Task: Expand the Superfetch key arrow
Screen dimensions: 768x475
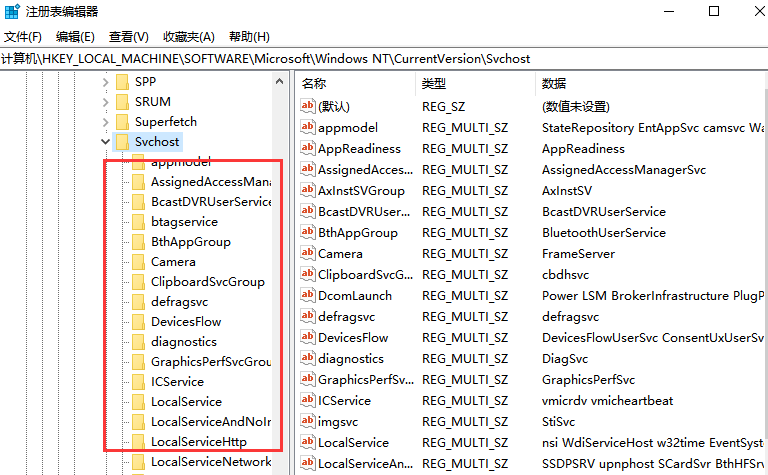Action: [x=105, y=122]
